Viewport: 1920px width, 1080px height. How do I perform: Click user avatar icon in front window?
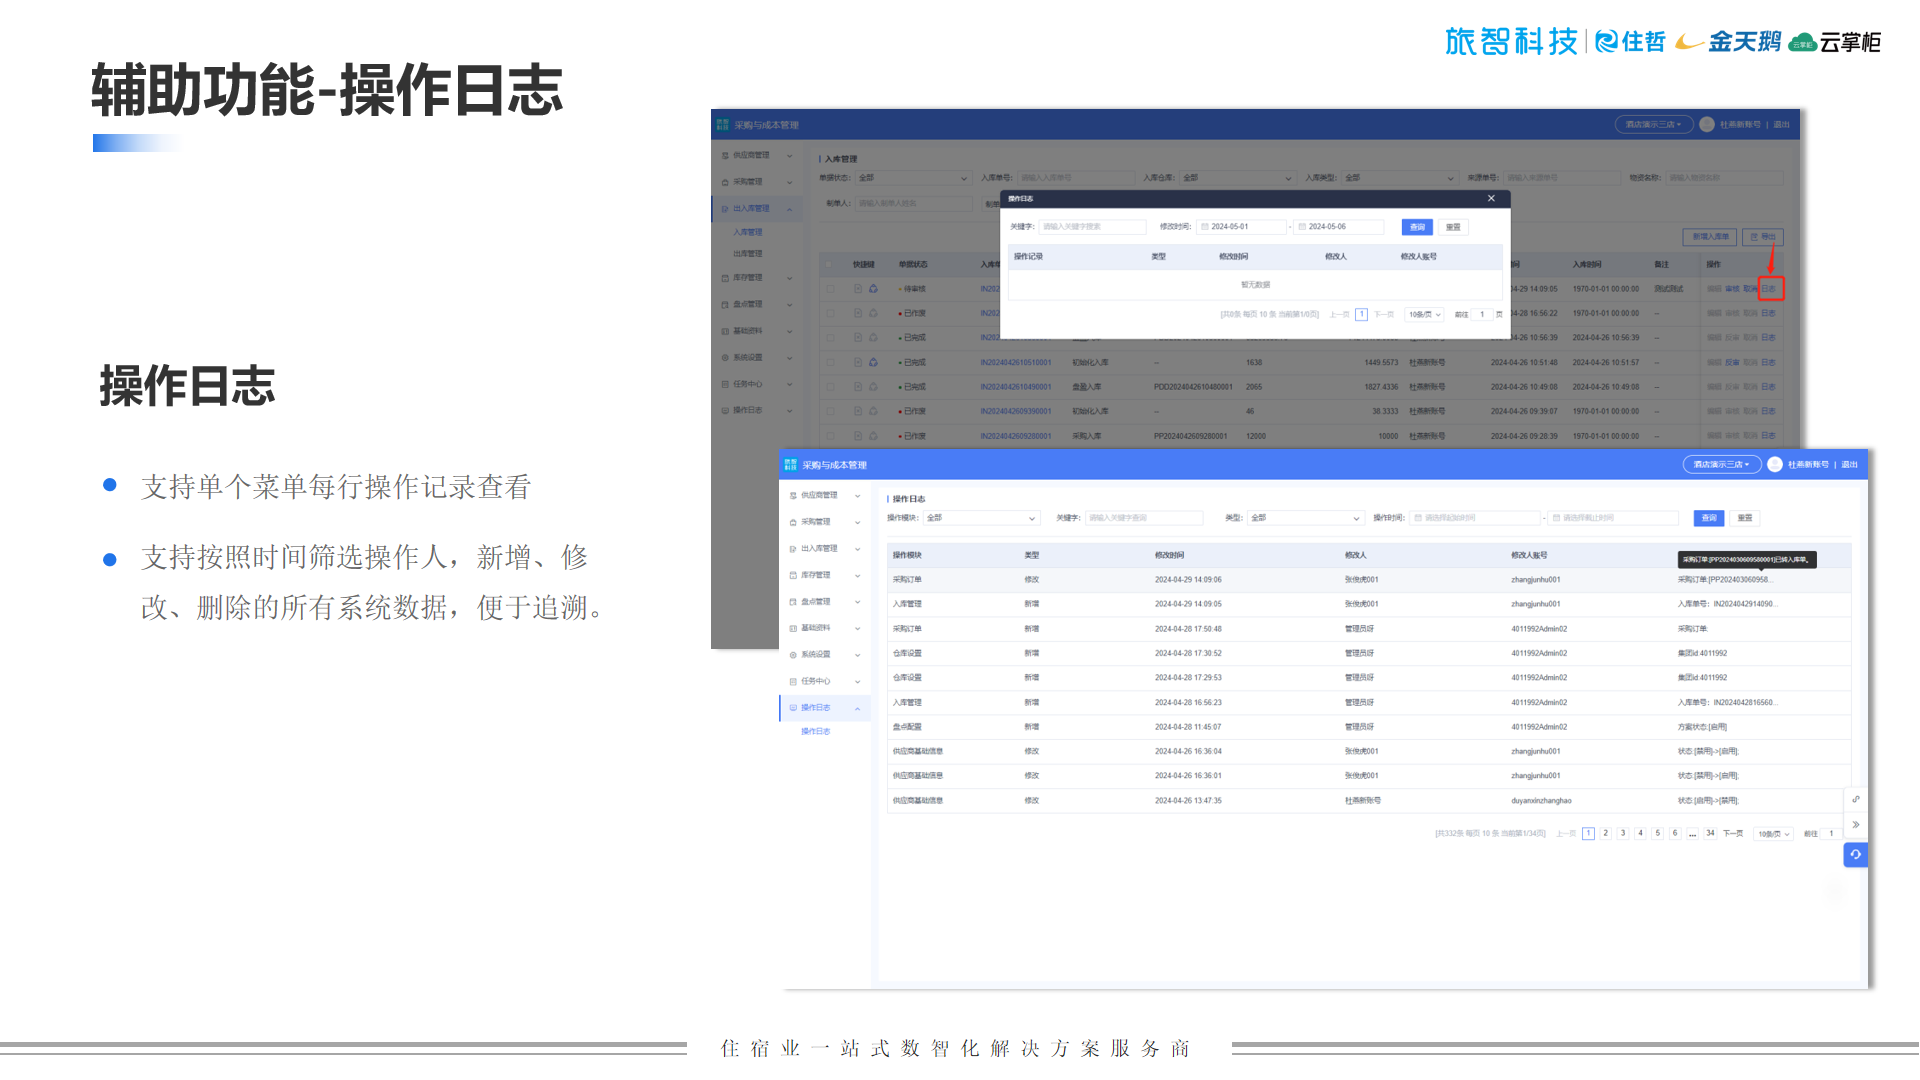coord(1775,464)
